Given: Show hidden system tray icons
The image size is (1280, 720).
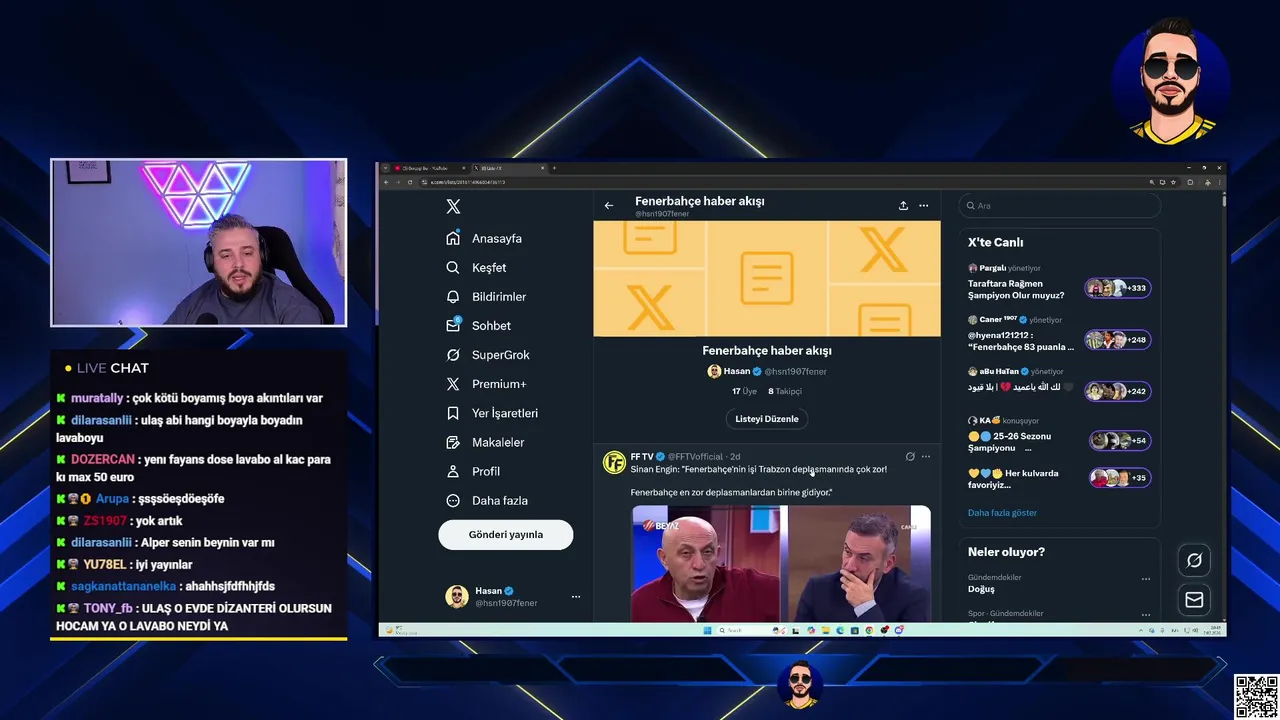Looking at the screenshot, I should tap(1141, 630).
